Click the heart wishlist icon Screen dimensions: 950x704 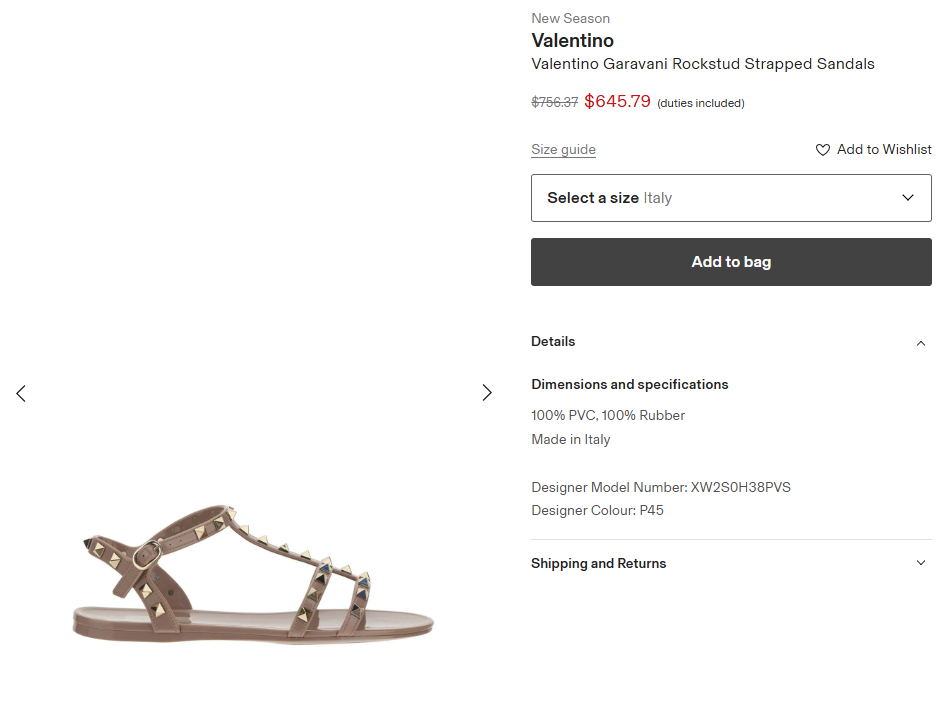pyautogui.click(x=823, y=150)
